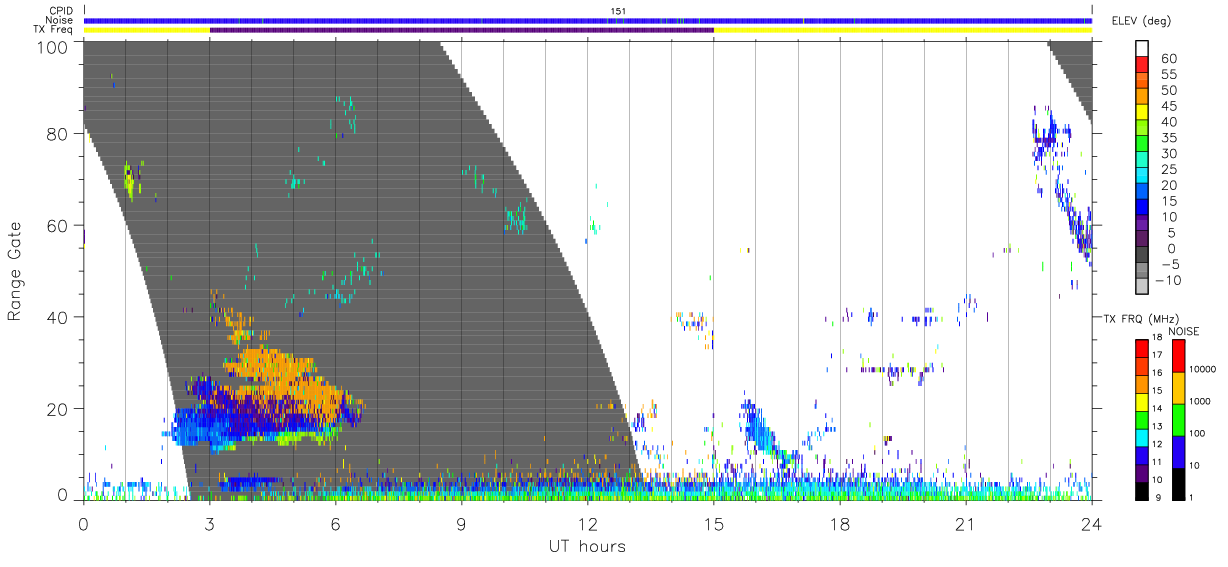Pick the green 30–35 ELEV colorbar segment
This screenshot has width=1228, height=567.
[1142, 145]
